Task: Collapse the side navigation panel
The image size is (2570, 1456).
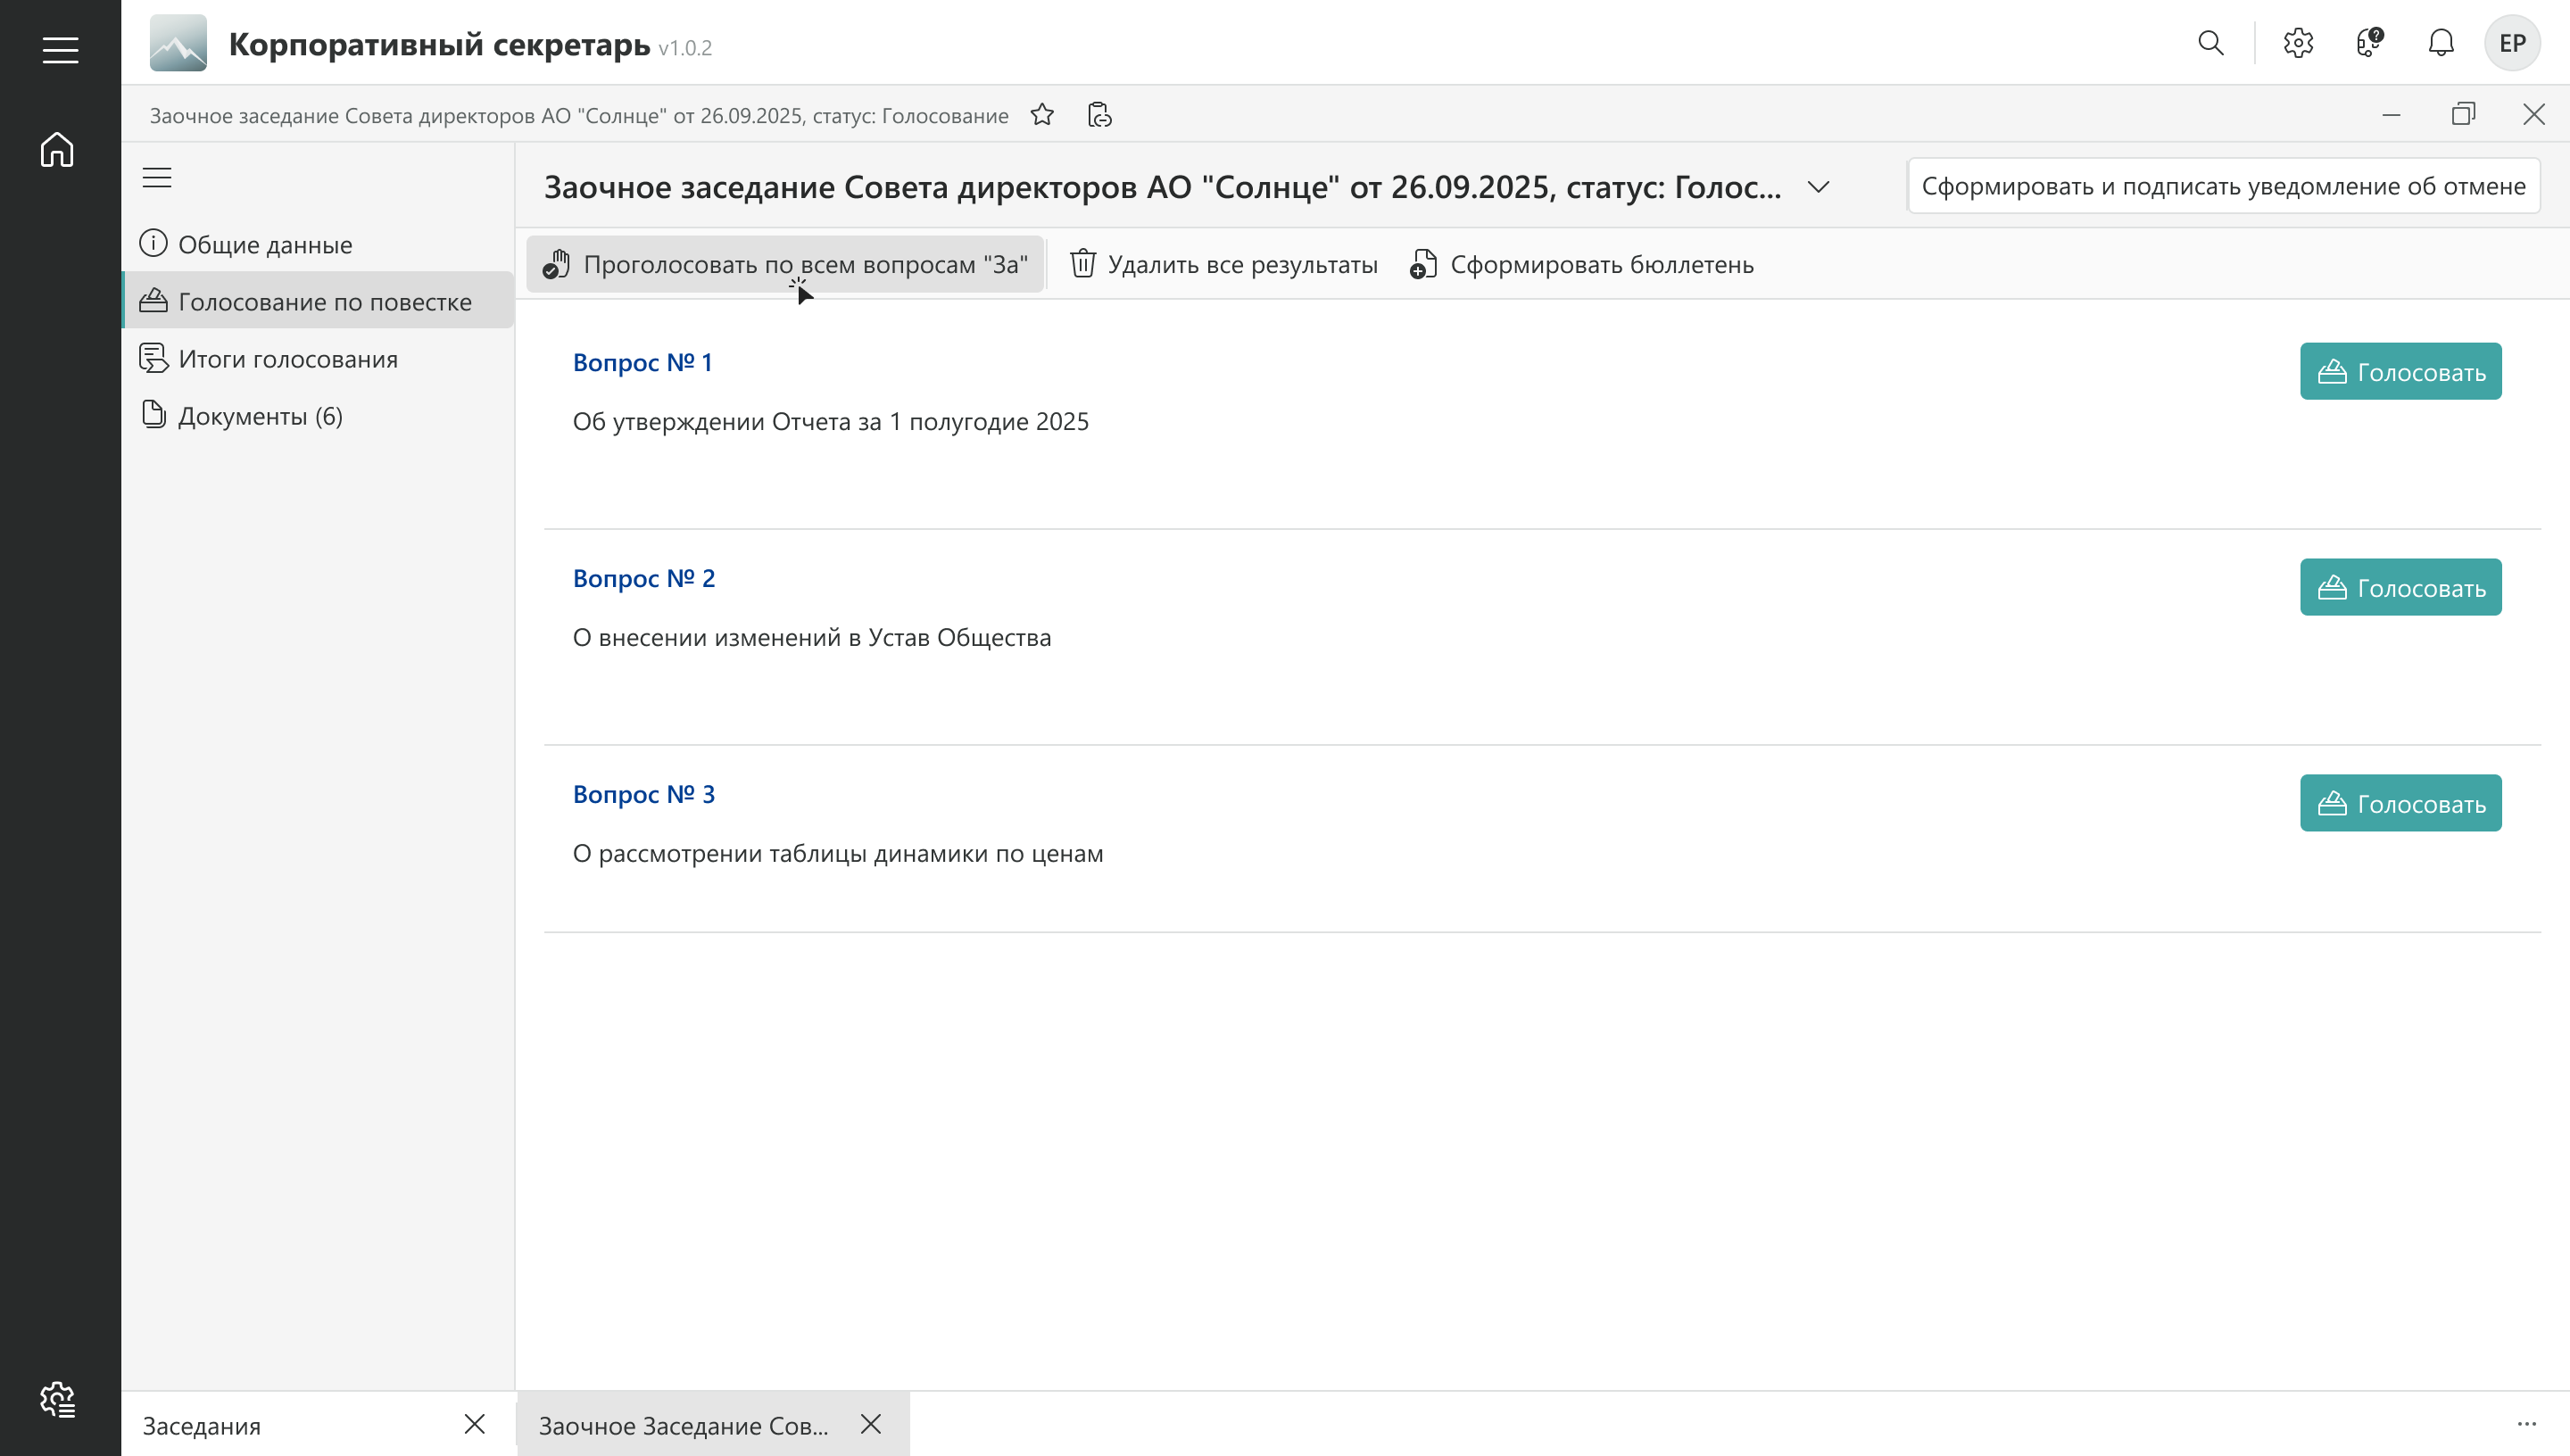Action: click(x=157, y=178)
